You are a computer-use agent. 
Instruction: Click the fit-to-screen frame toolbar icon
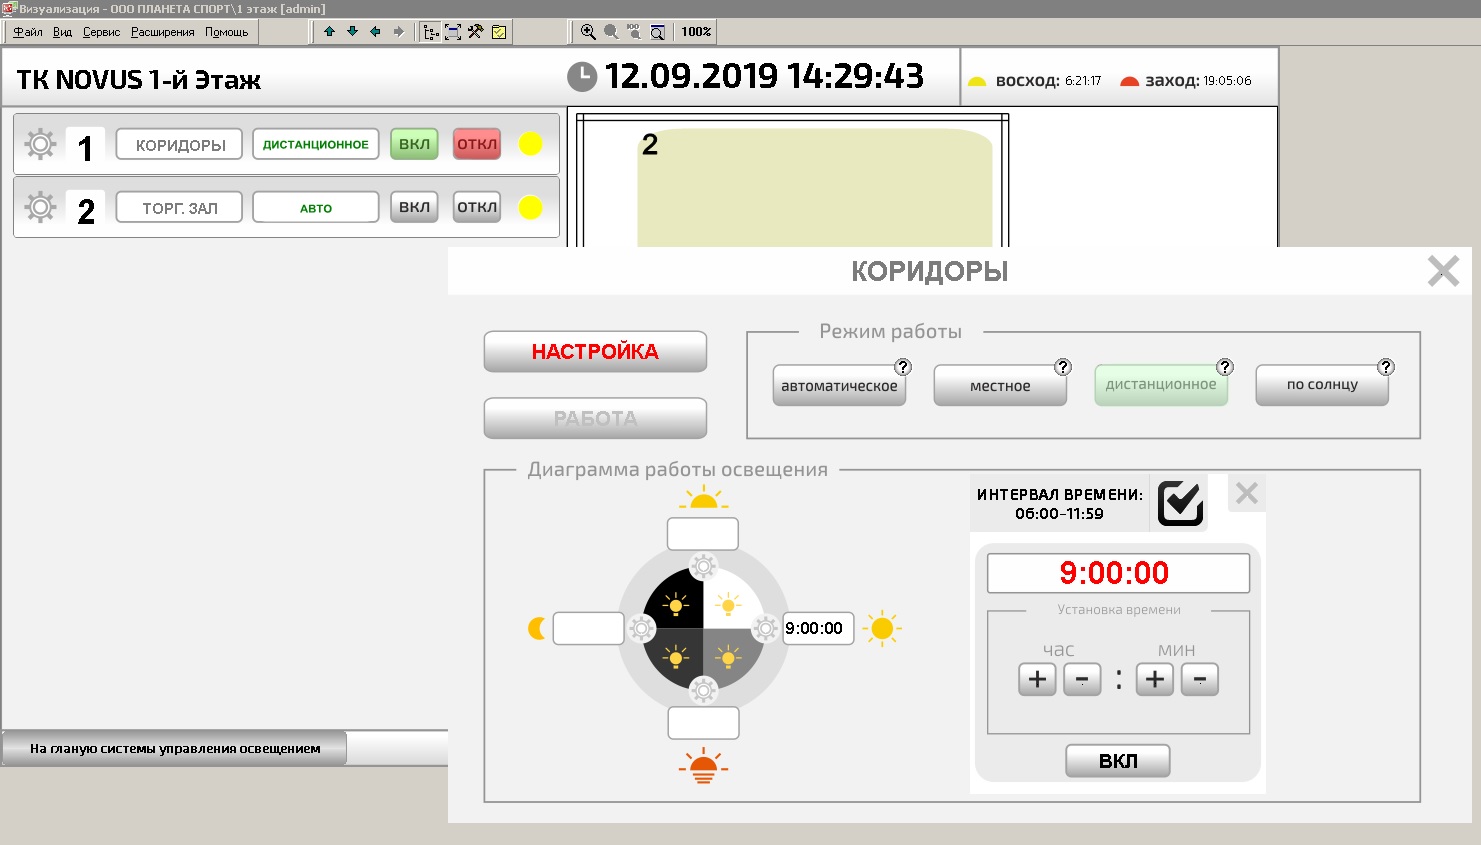click(453, 32)
